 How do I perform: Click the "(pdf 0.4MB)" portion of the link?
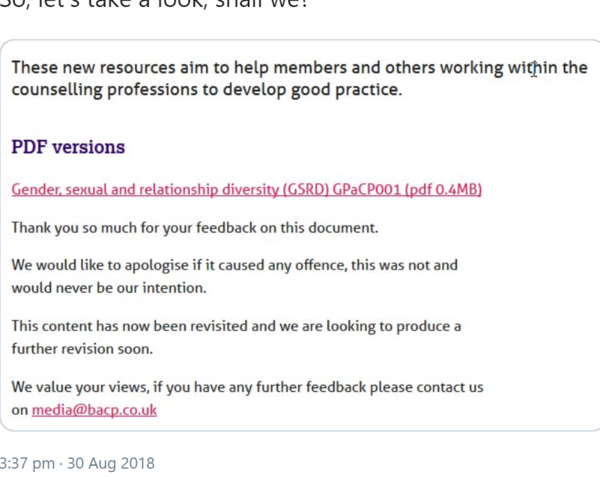click(x=444, y=189)
